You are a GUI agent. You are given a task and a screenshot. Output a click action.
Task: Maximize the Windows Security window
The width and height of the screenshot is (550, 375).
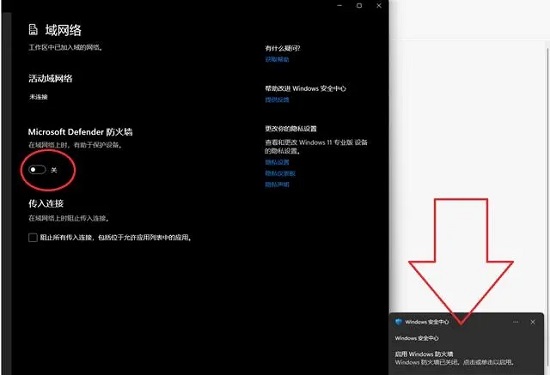click(x=359, y=6)
